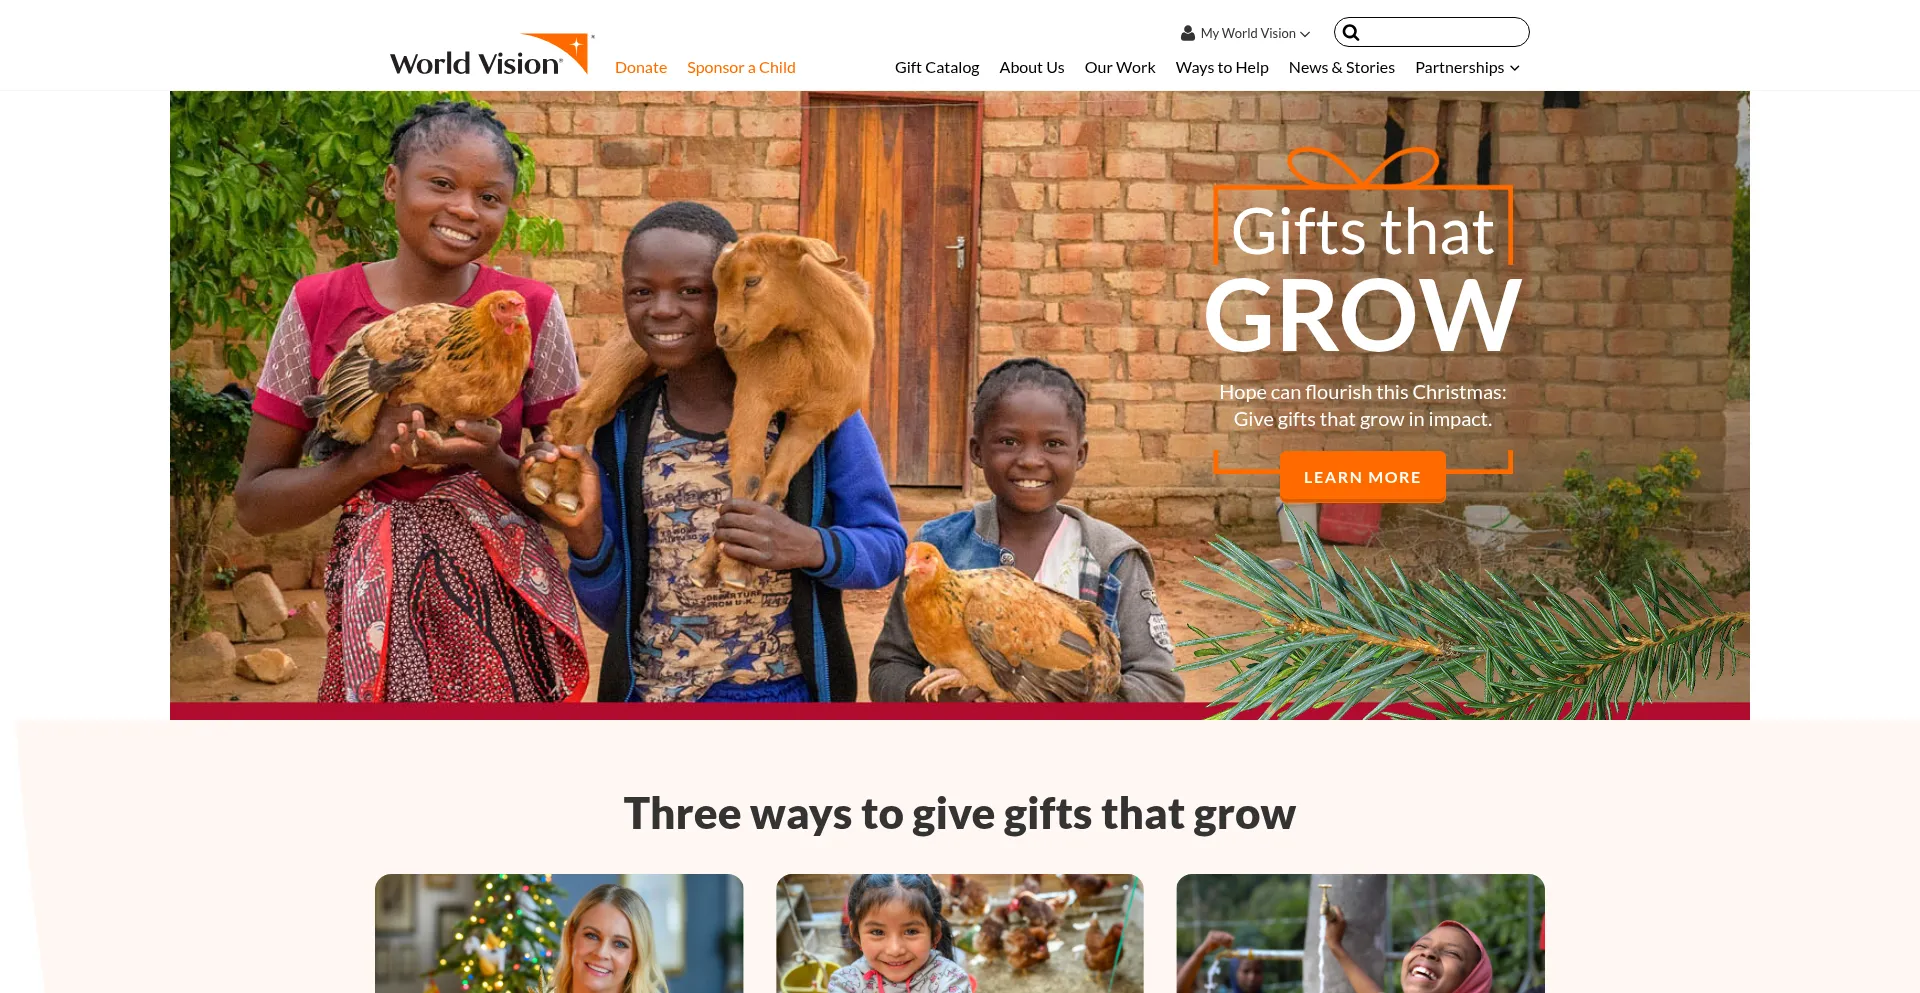Open Sponsor a Child link
Viewport: 1920px width, 993px height.
pyautogui.click(x=741, y=67)
